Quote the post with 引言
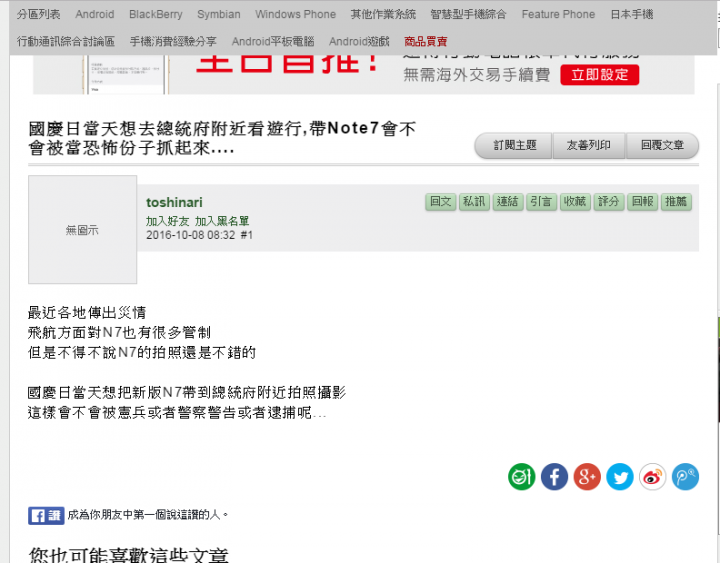The image size is (720, 563). point(541,202)
